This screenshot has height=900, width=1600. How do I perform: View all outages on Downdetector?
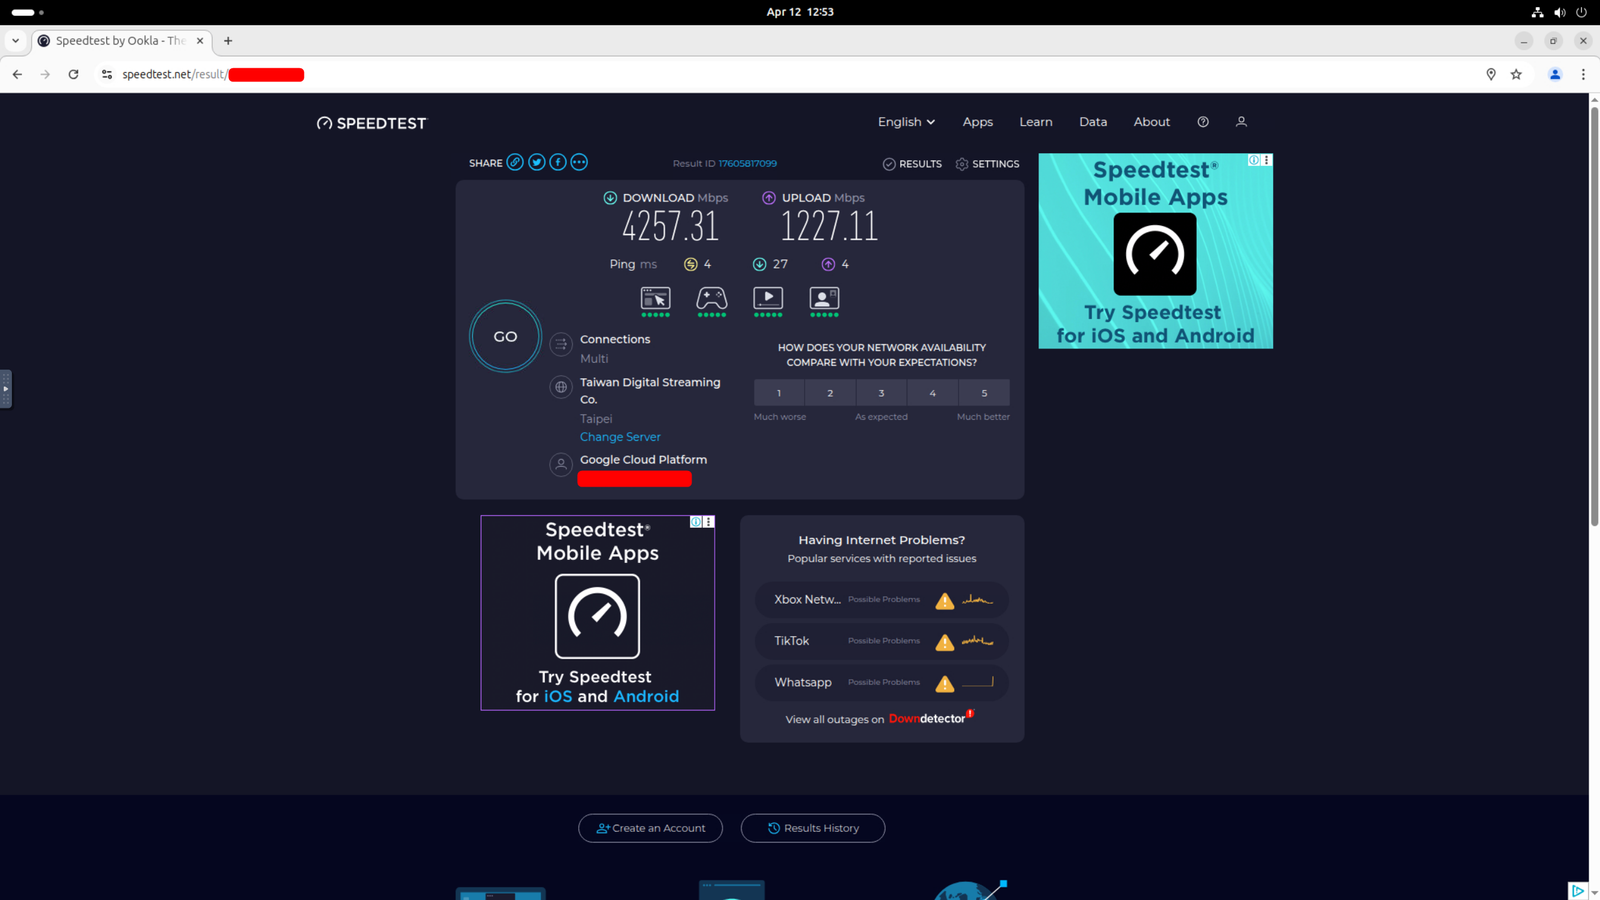(880, 719)
